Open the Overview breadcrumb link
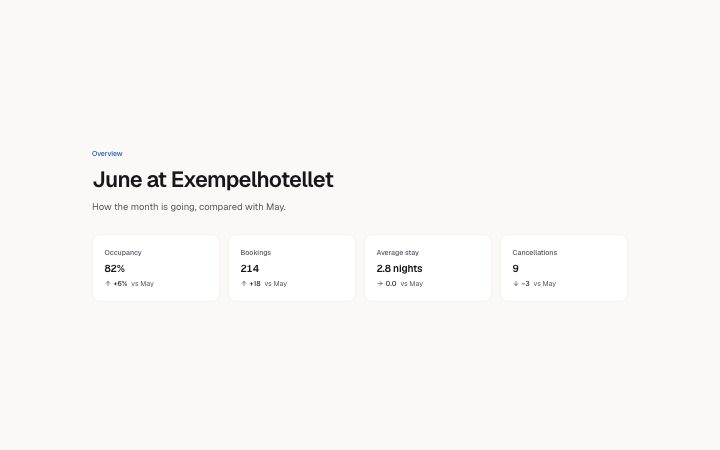720x450 pixels. point(107,154)
